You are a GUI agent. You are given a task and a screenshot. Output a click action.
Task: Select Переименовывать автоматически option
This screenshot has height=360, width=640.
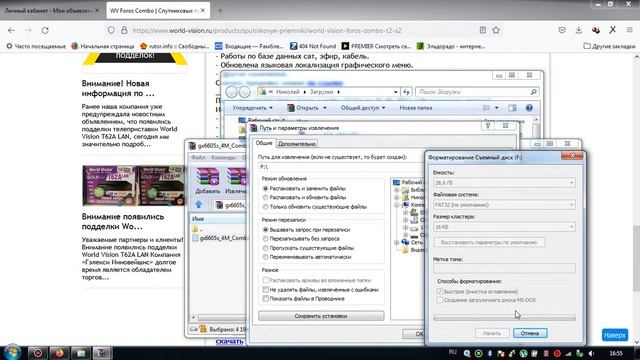click(265, 257)
